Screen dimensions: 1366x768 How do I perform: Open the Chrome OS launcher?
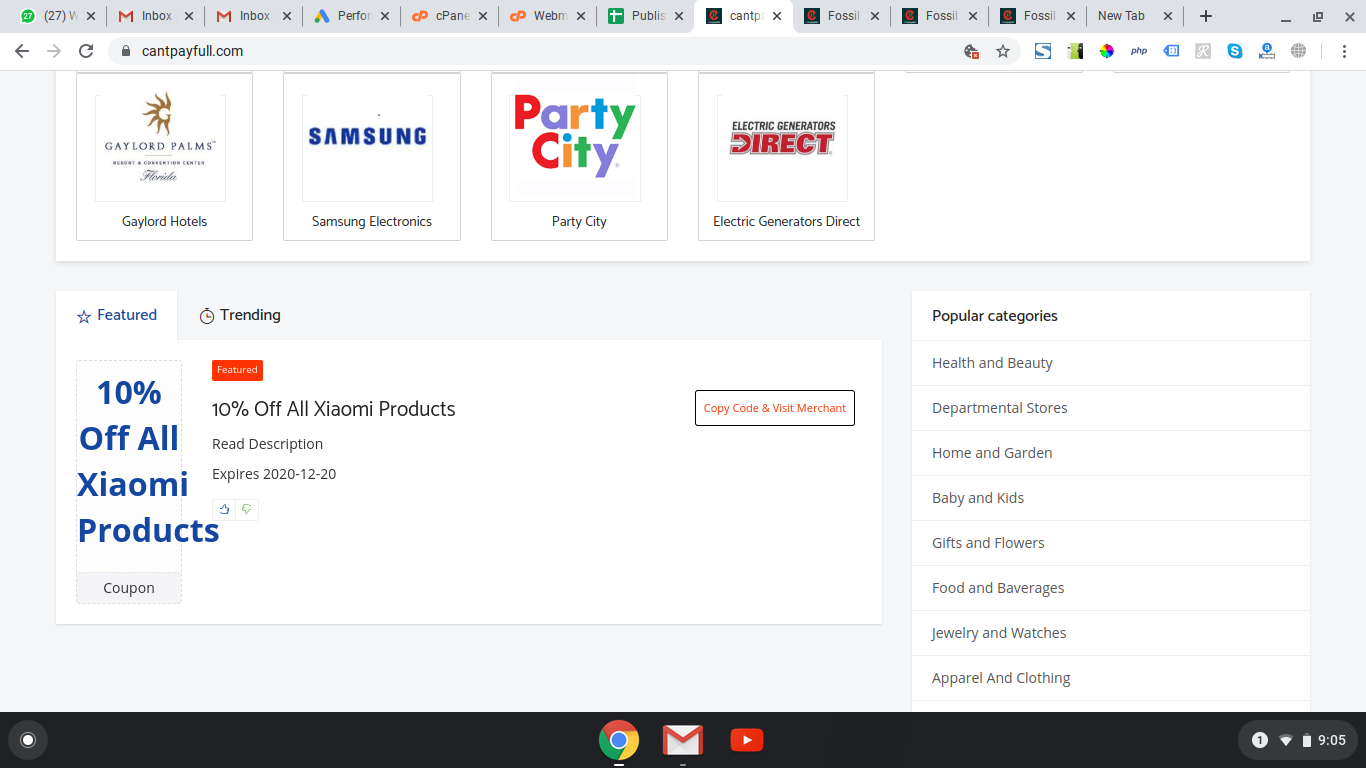28,740
